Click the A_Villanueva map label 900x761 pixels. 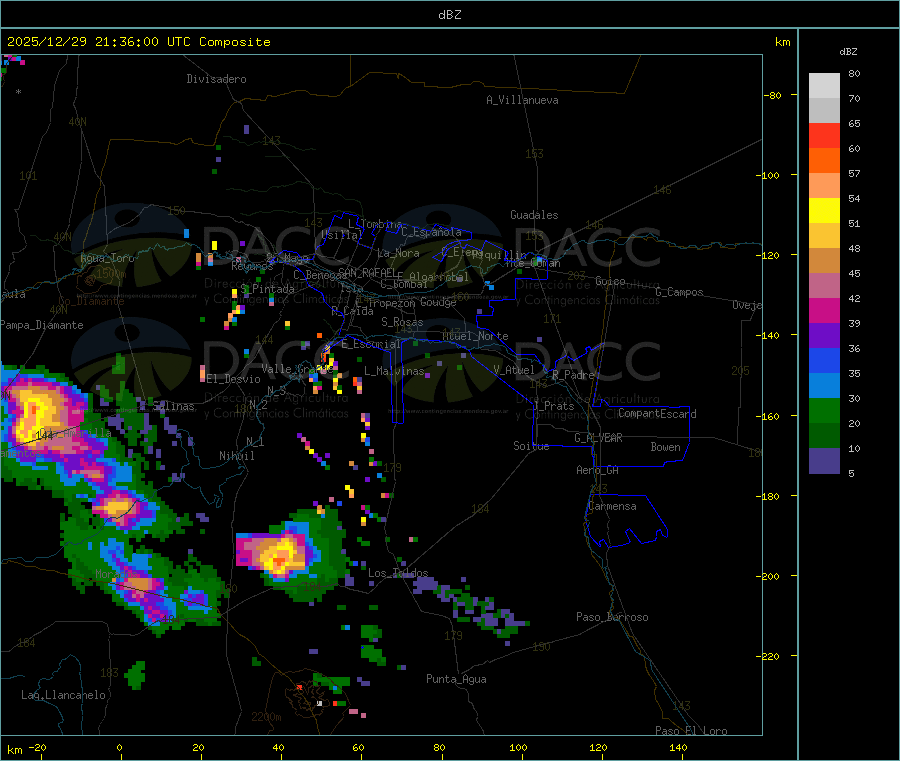(x=522, y=100)
